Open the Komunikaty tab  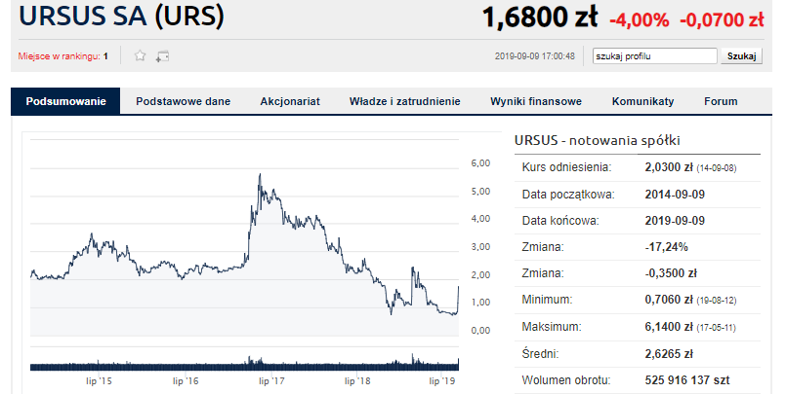pyautogui.click(x=643, y=101)
